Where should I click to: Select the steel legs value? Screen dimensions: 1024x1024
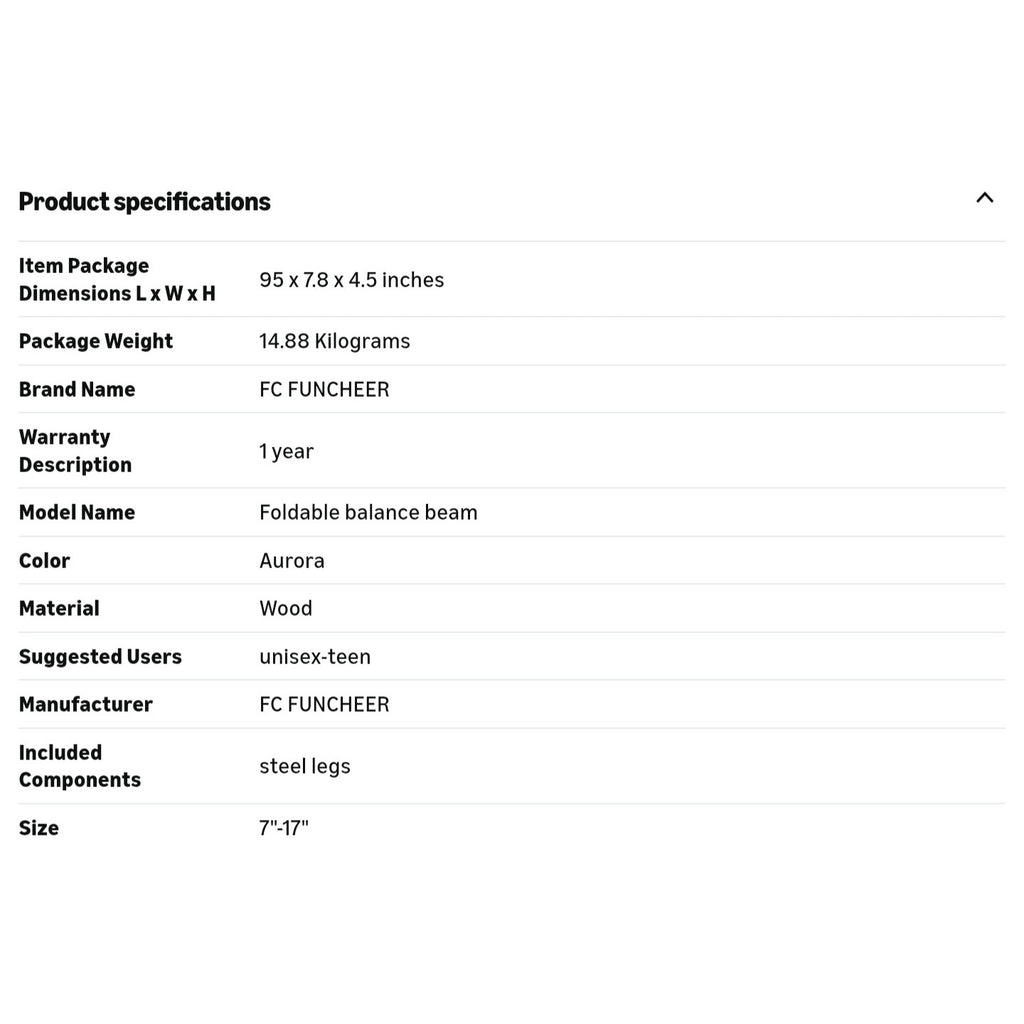pos(304,766)
